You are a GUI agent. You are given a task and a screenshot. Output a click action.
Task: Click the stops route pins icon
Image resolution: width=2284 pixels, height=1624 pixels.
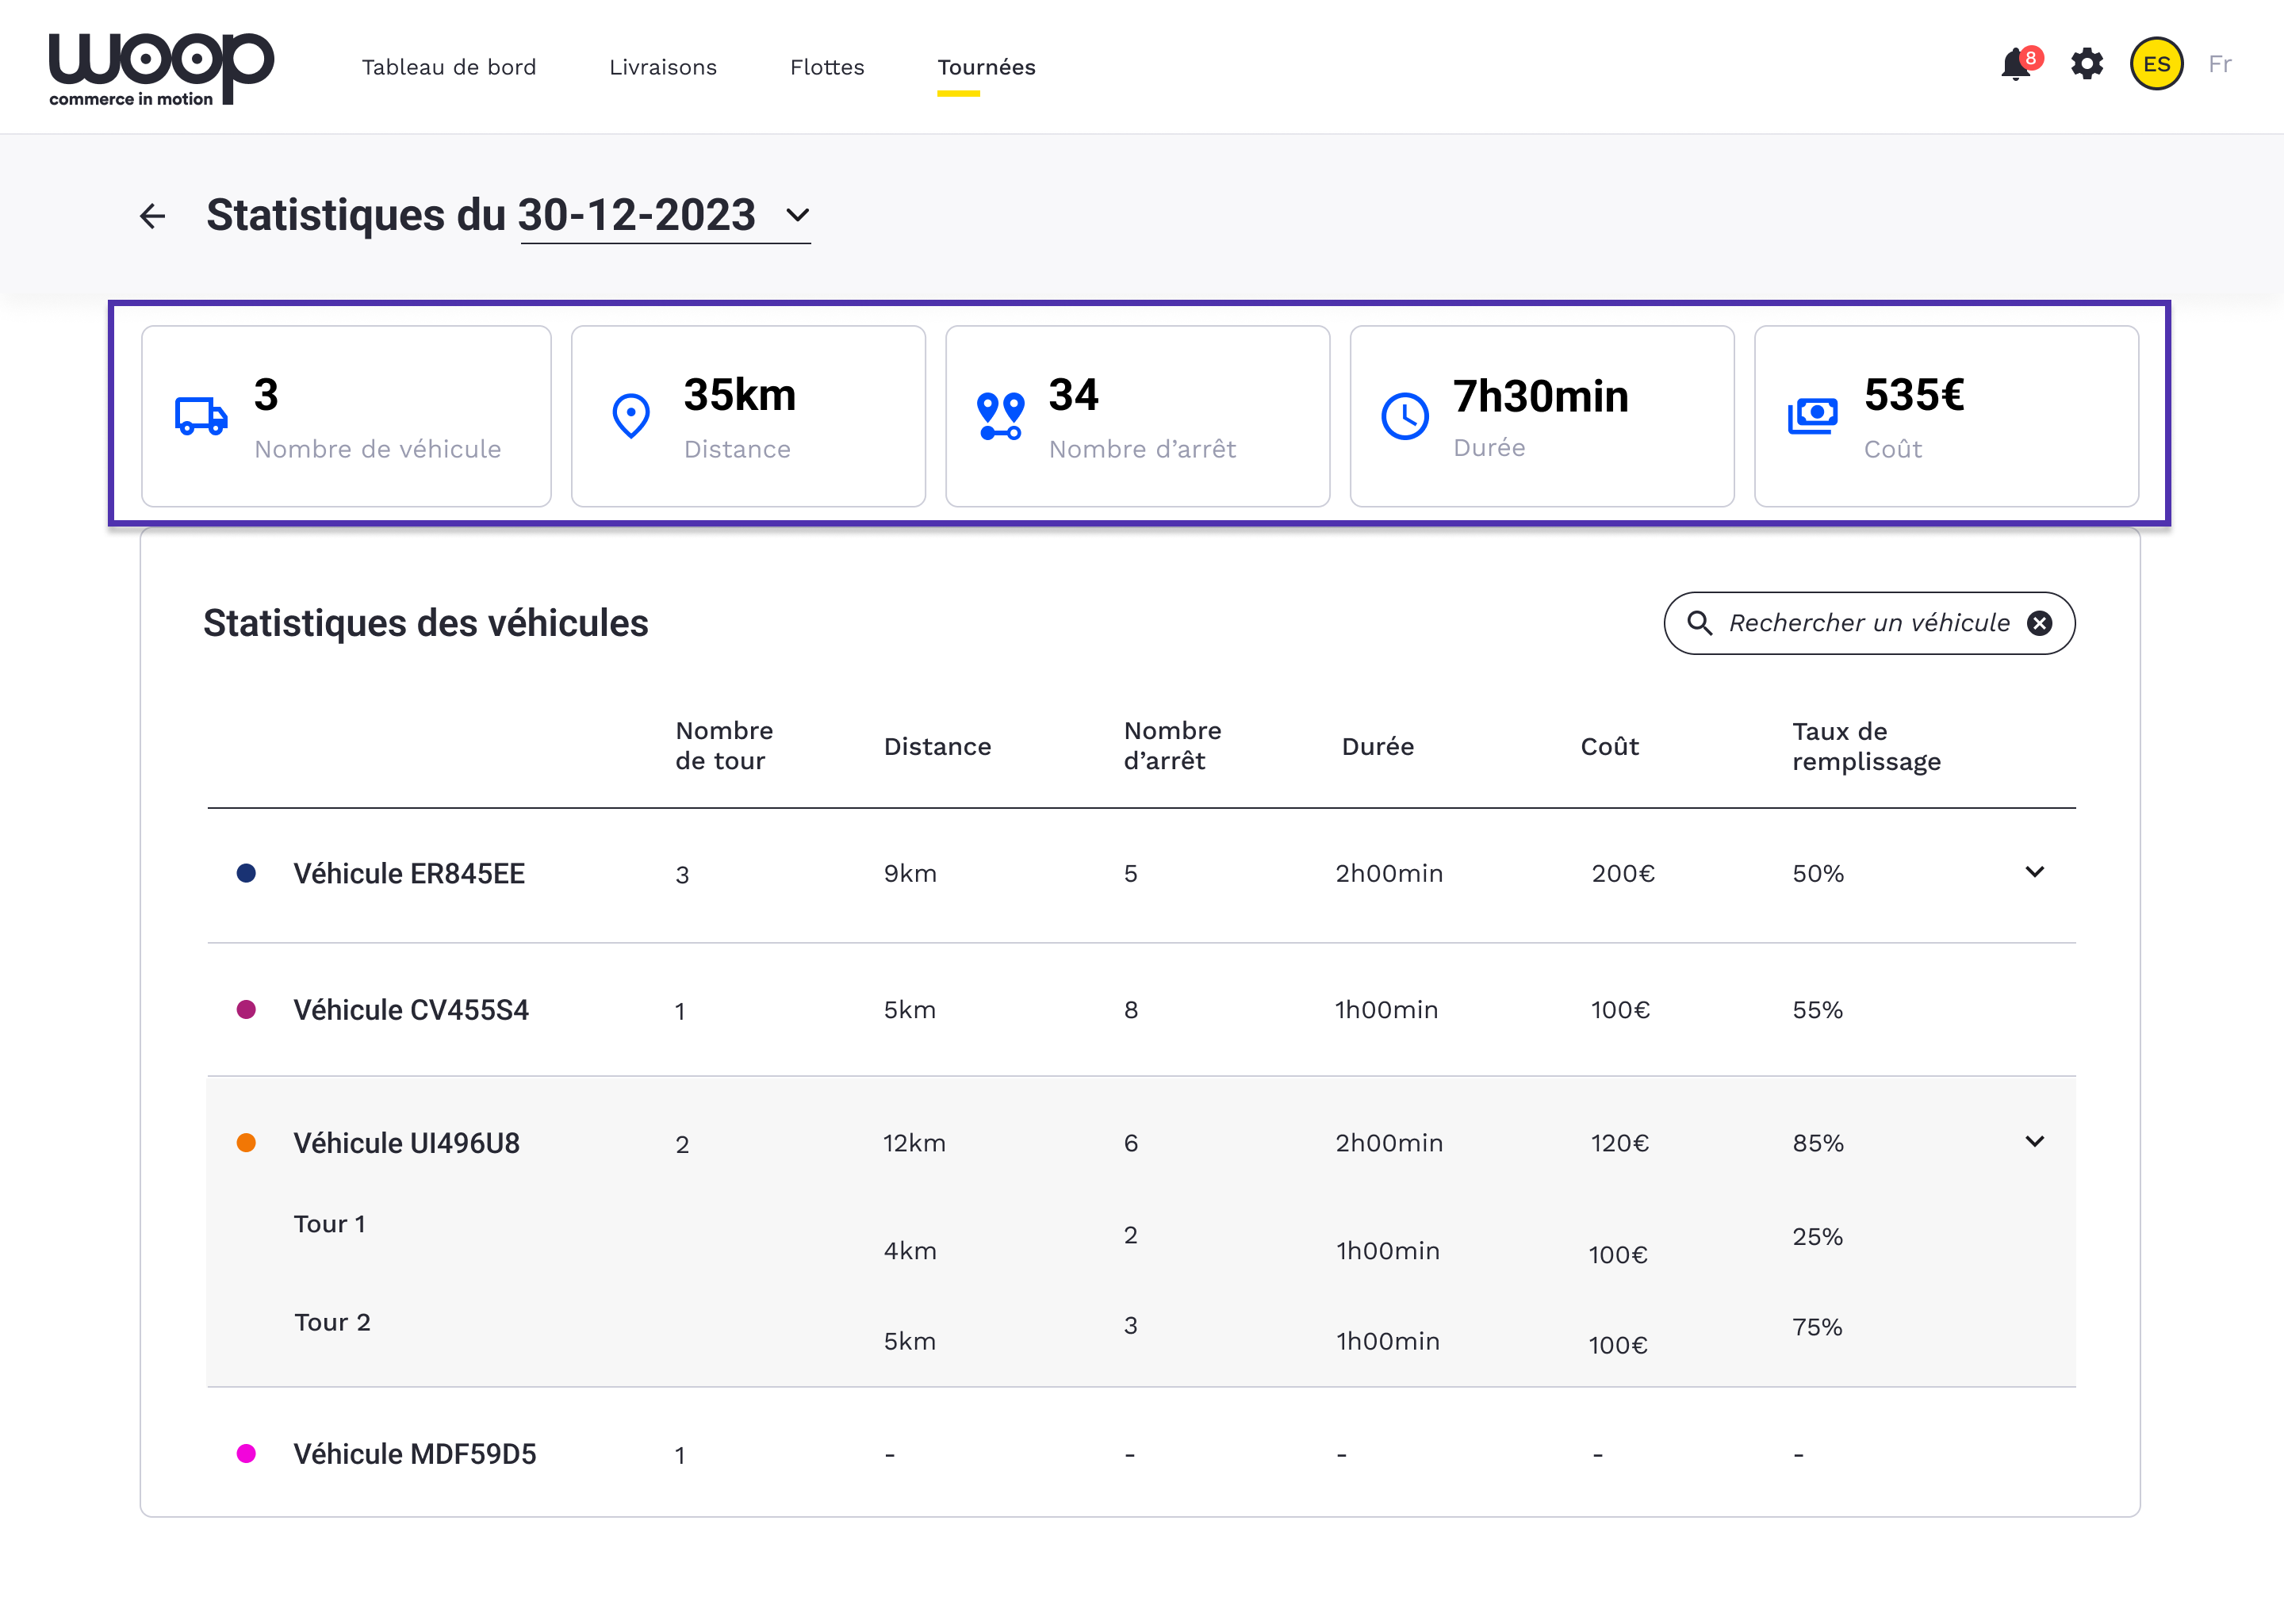tap(999, 416)
